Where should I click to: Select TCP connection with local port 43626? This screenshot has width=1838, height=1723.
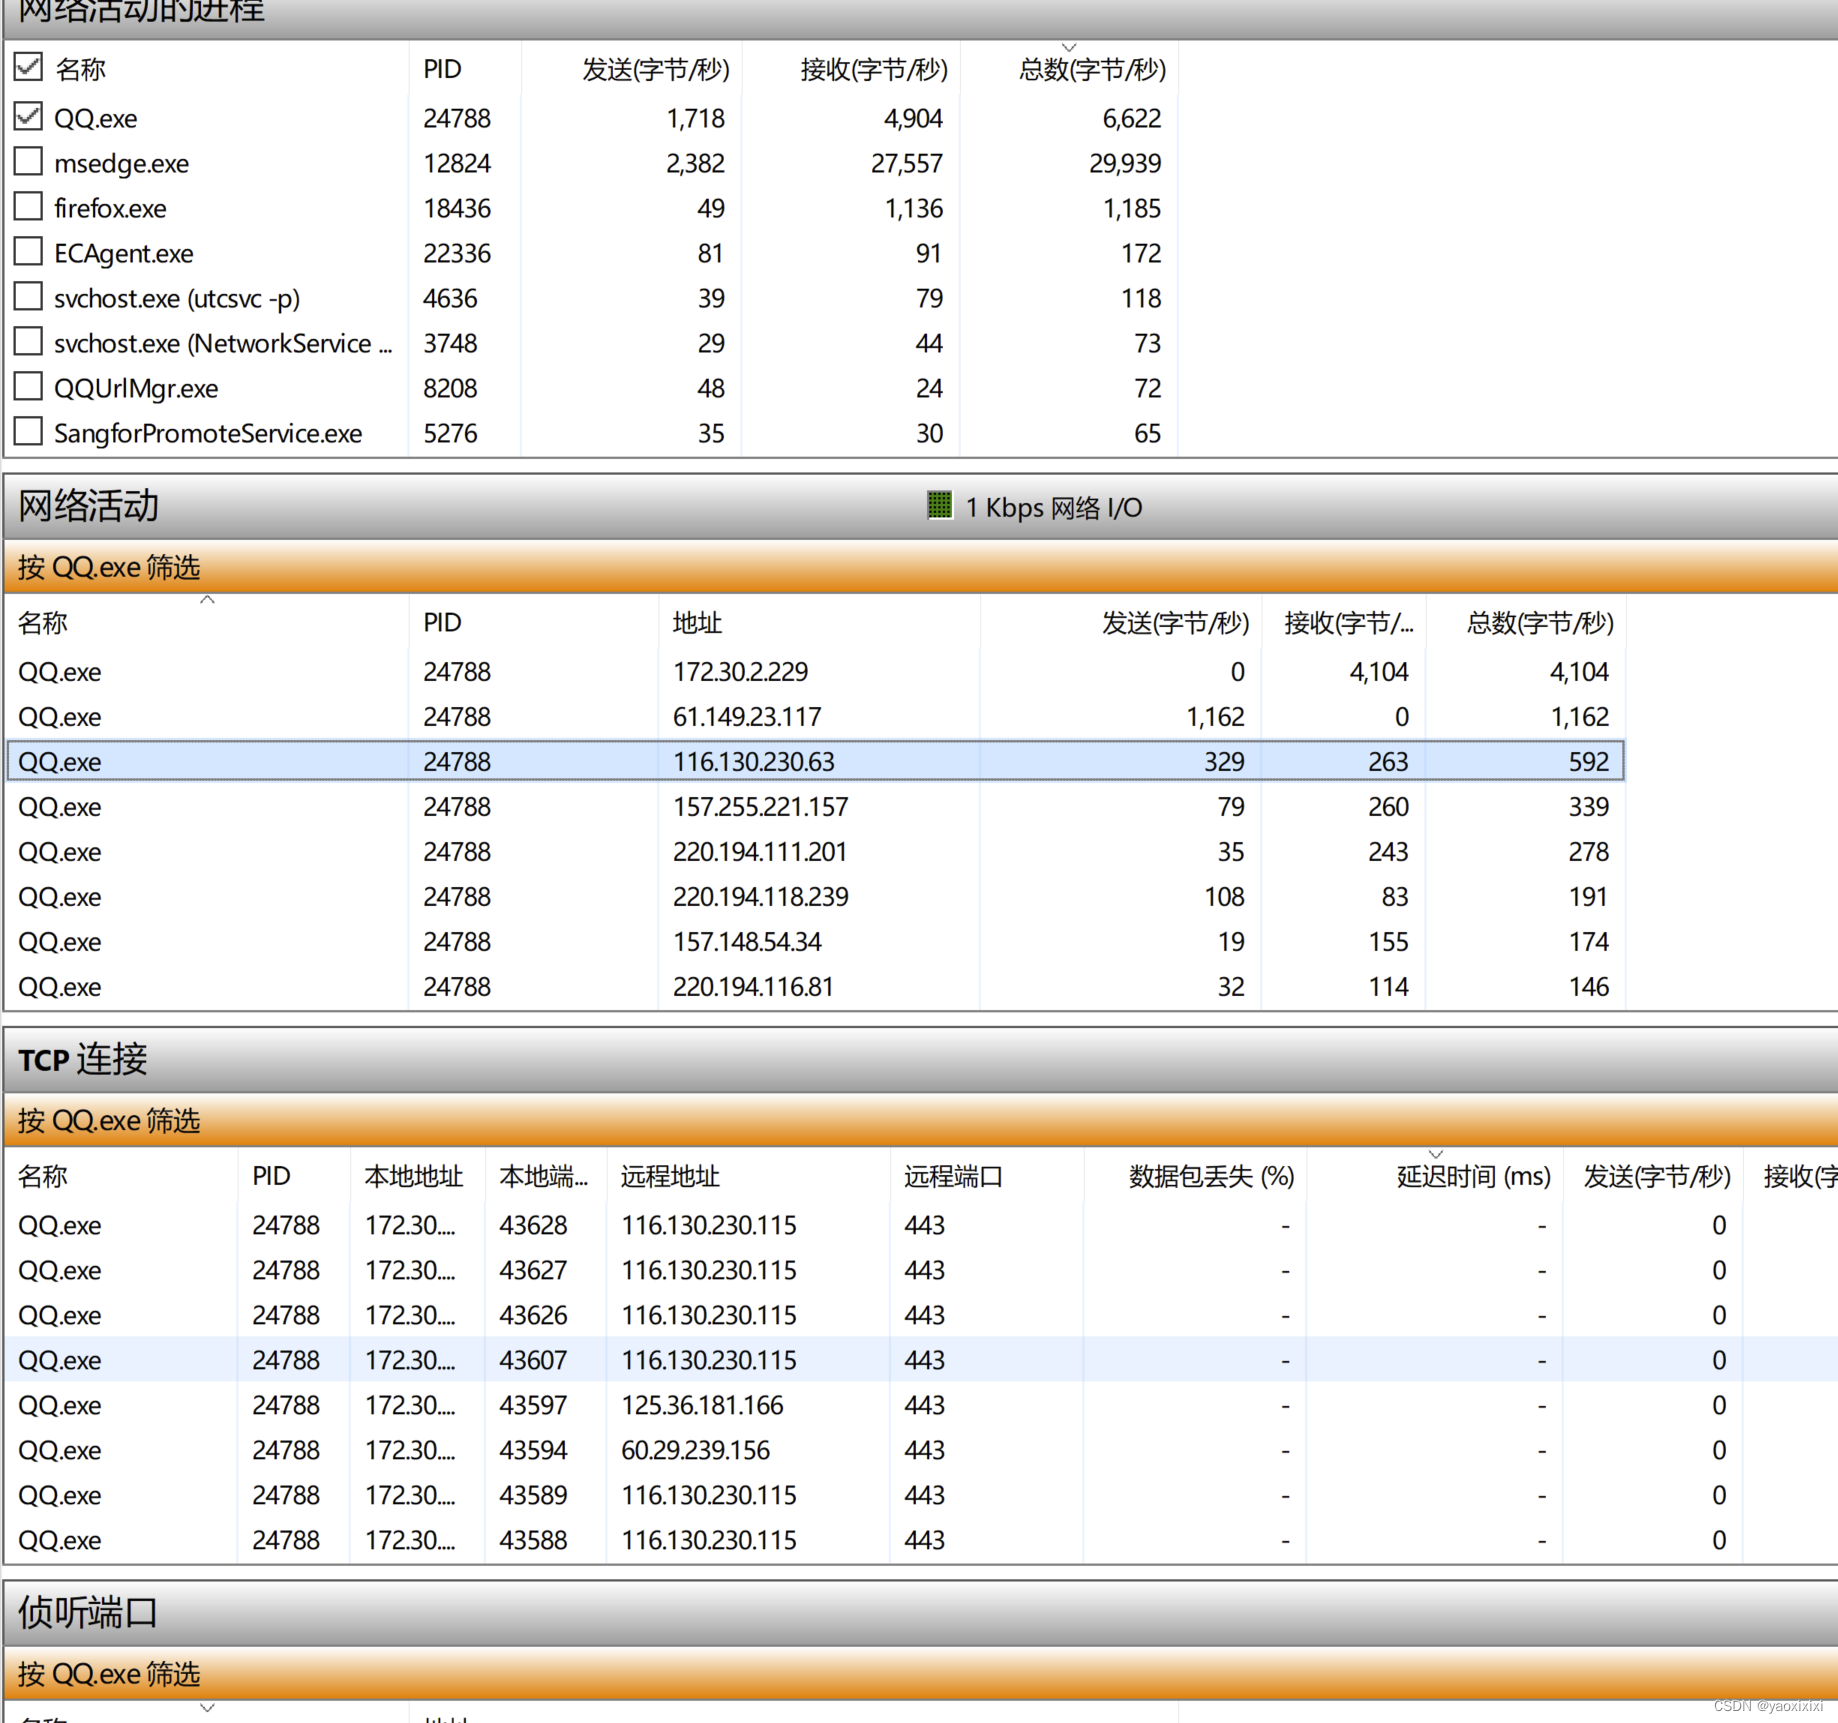click(920, 1315)
